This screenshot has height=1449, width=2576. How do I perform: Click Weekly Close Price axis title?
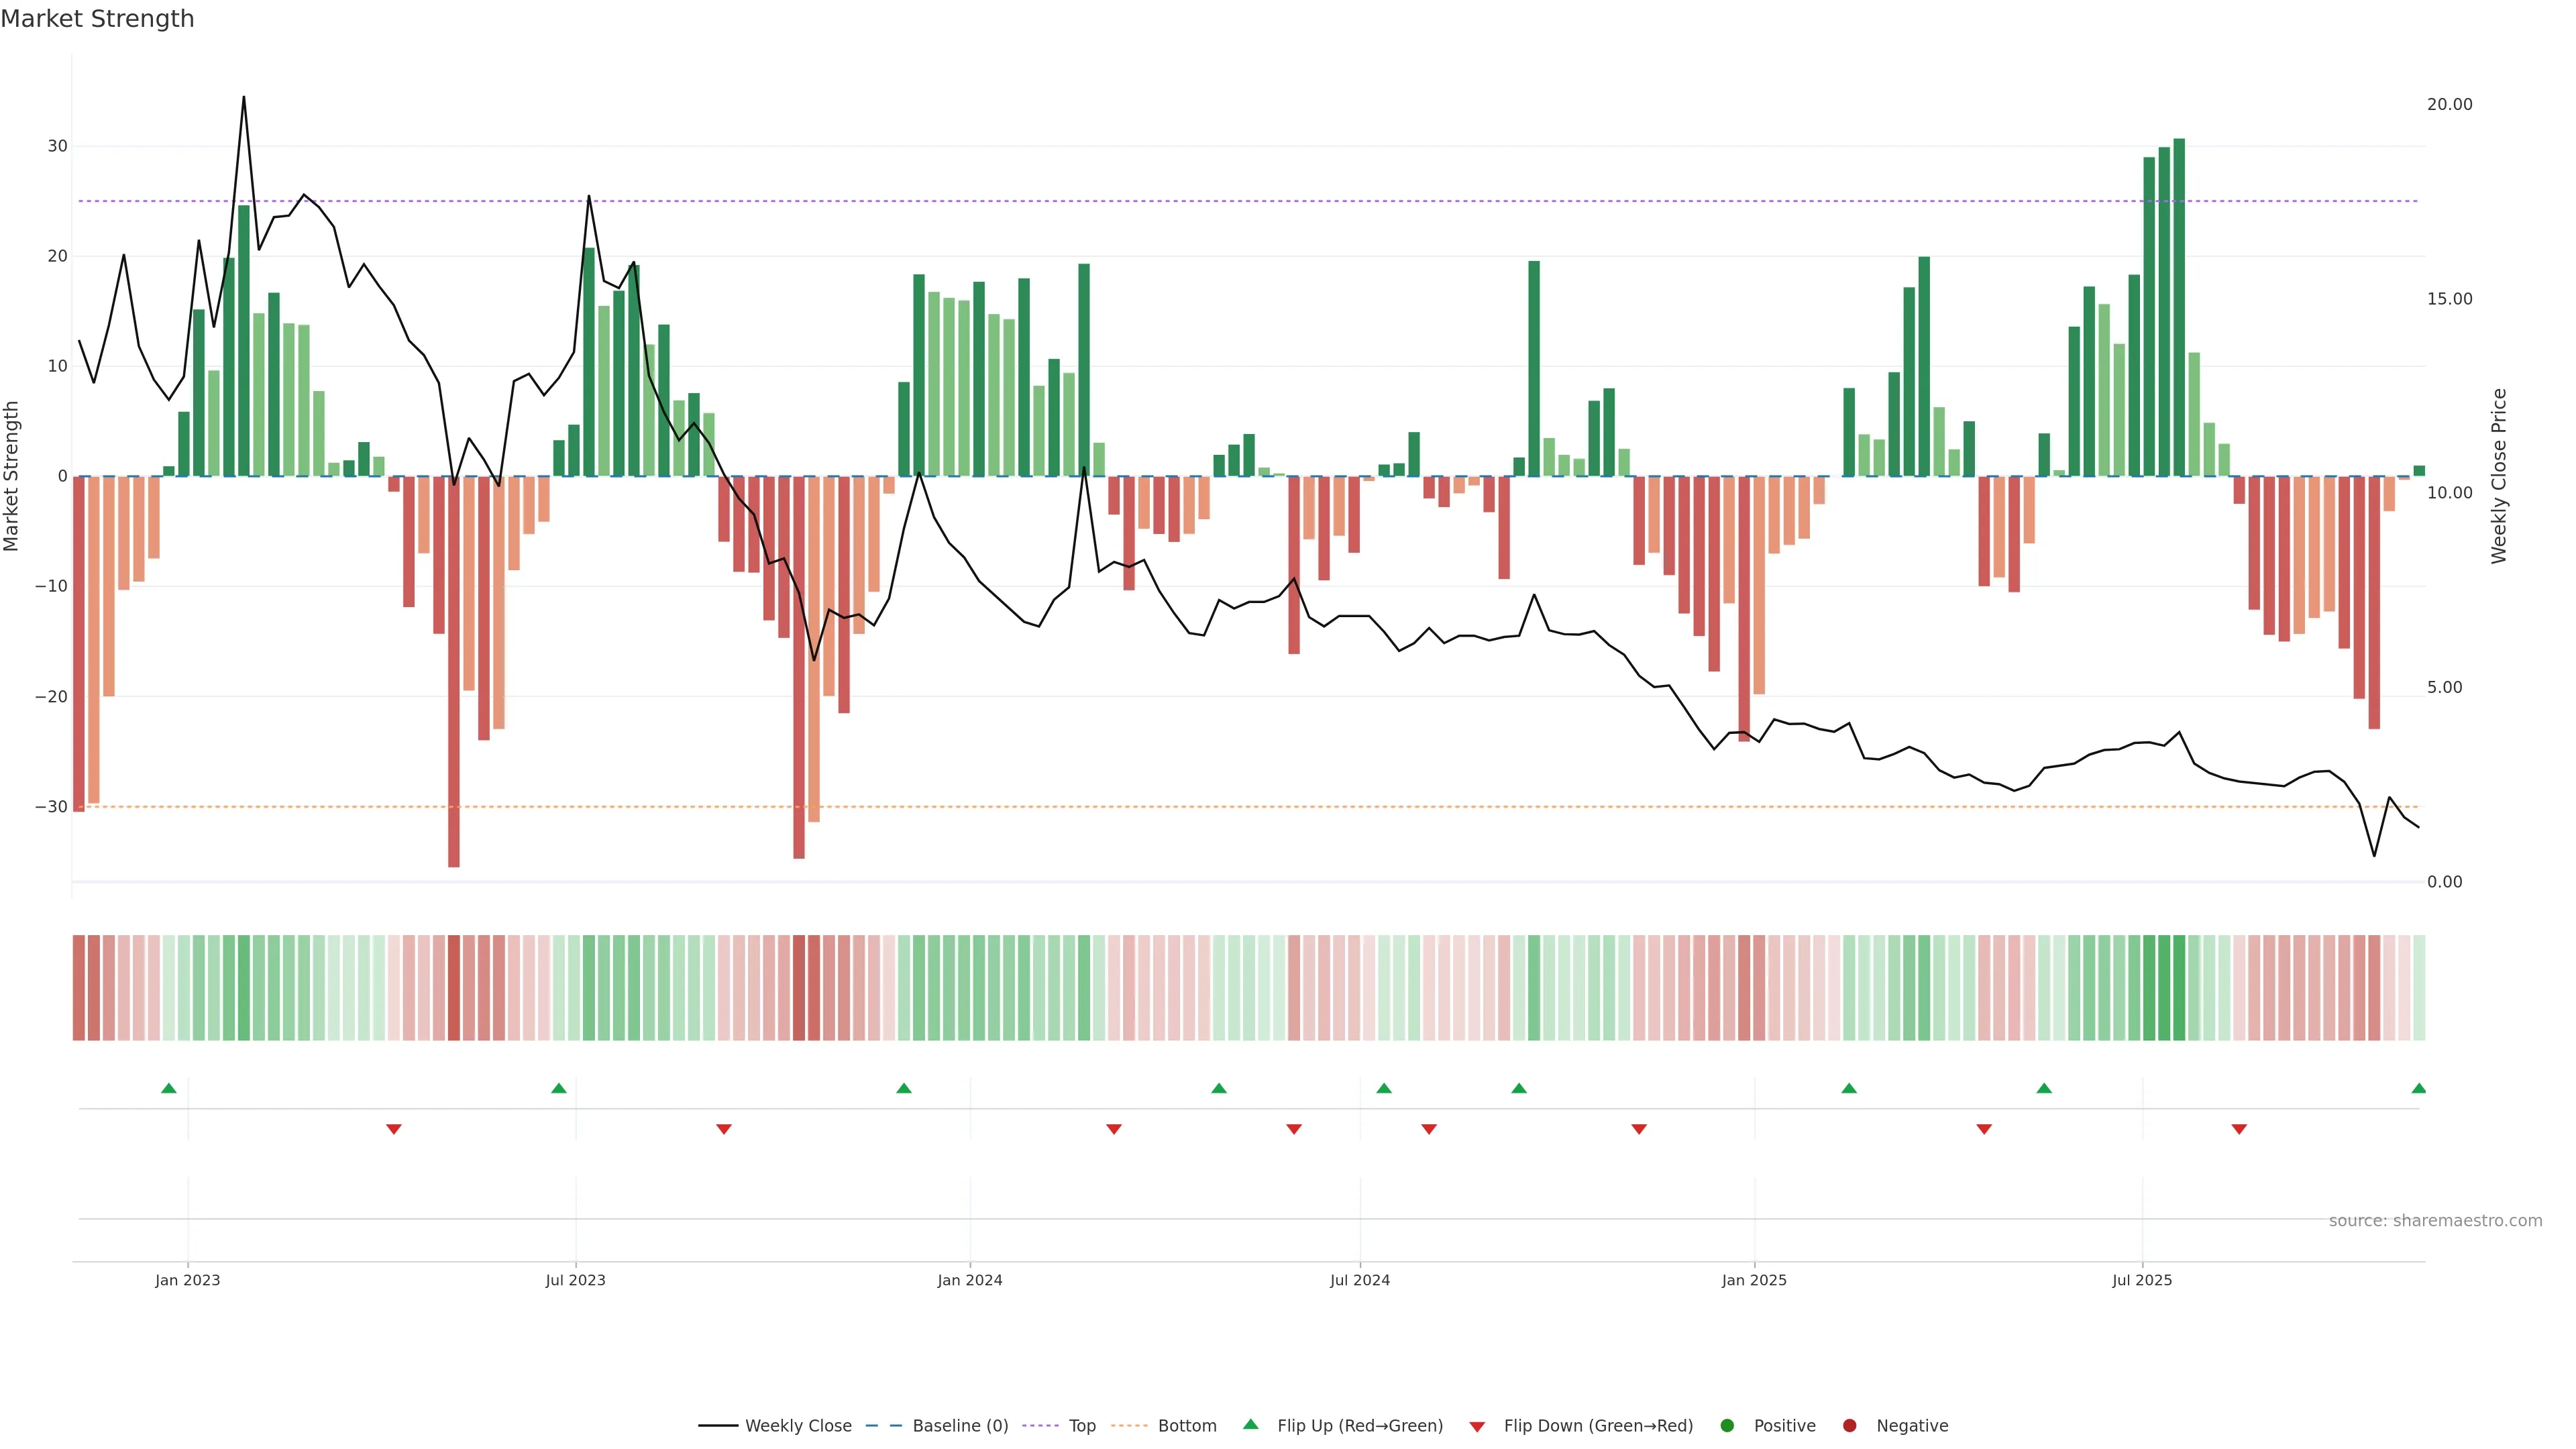pos(2499,476)
